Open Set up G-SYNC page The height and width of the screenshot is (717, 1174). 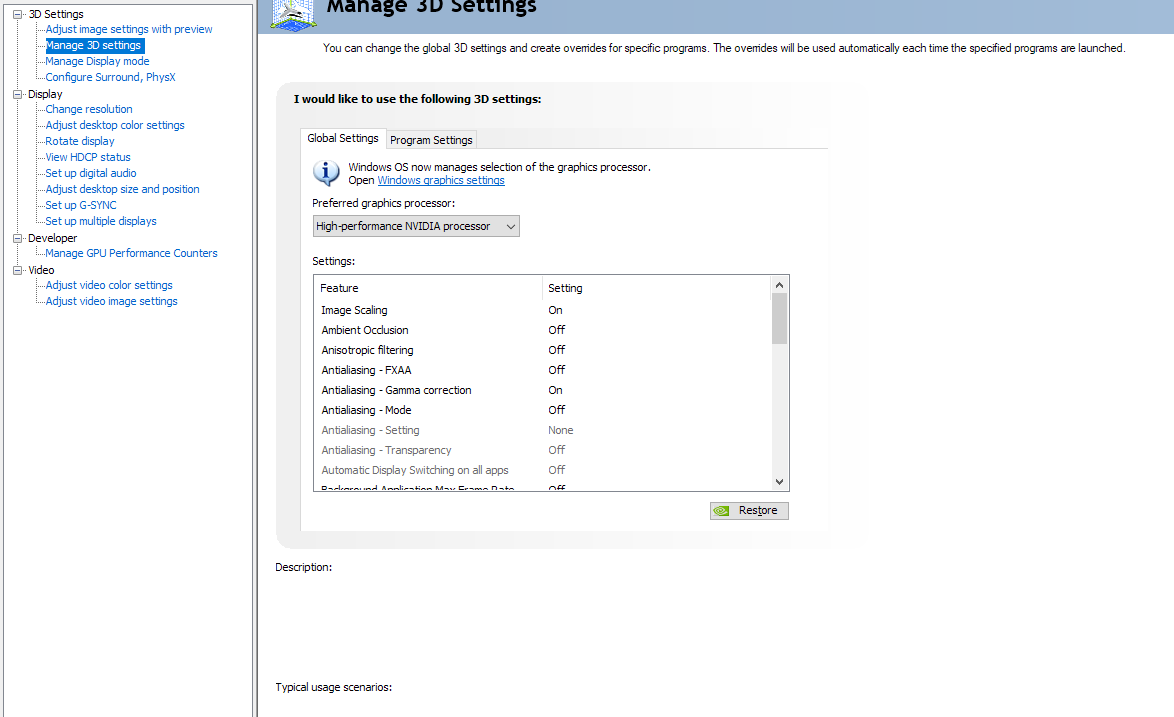(x=81, y=205)
